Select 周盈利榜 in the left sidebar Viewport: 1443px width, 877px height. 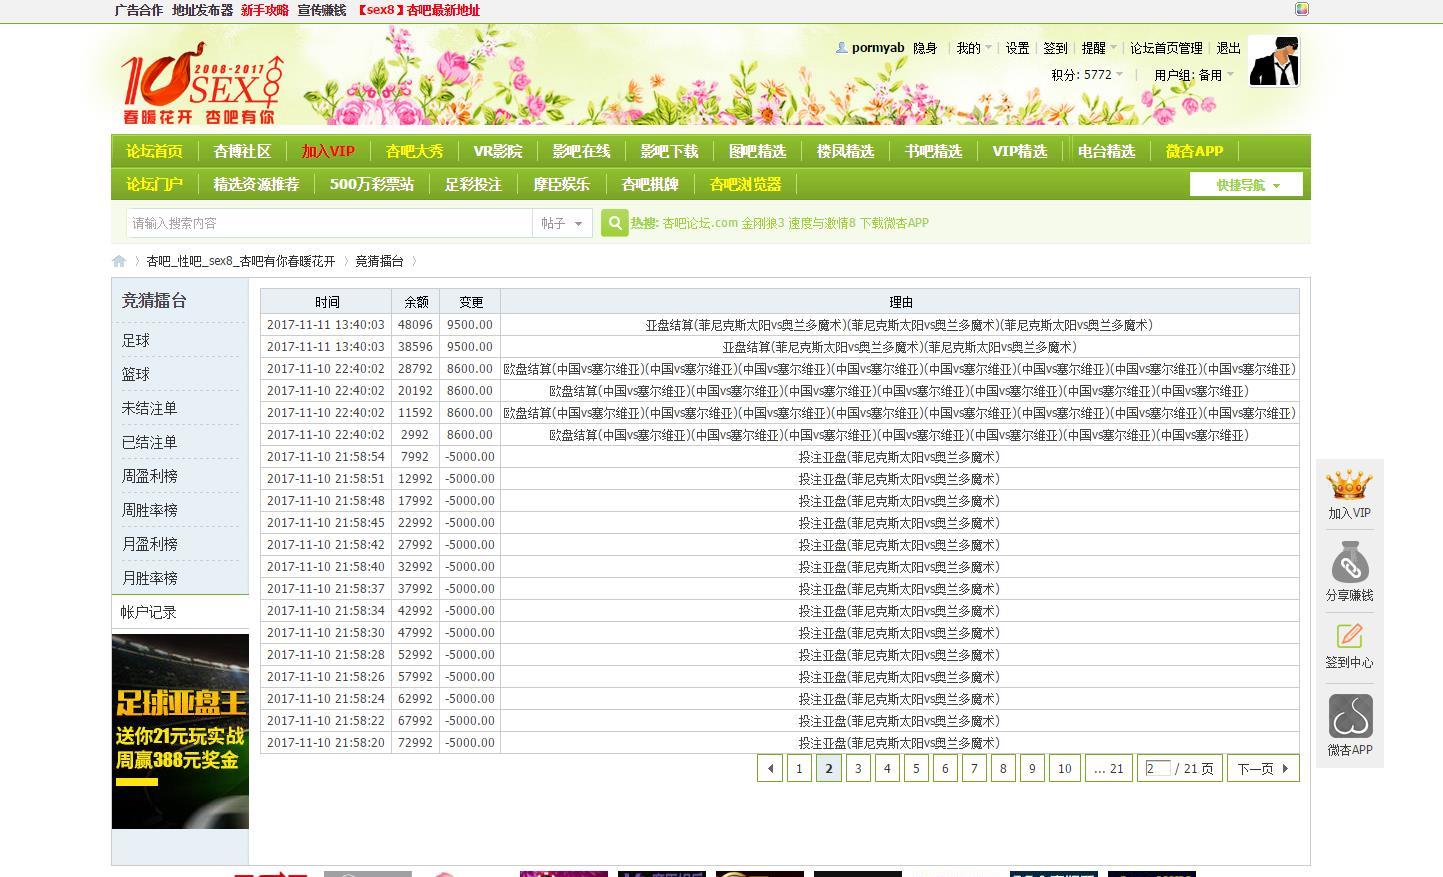click(150, 476)
